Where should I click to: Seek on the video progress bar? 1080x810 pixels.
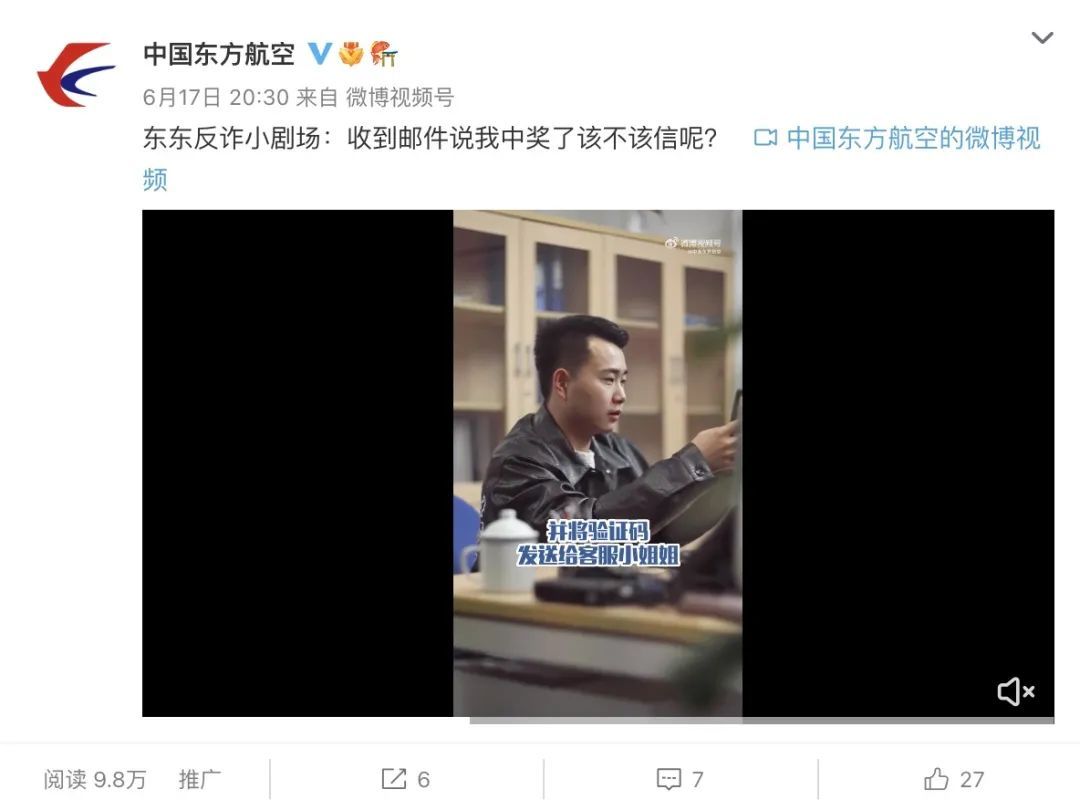click(762, 720)
